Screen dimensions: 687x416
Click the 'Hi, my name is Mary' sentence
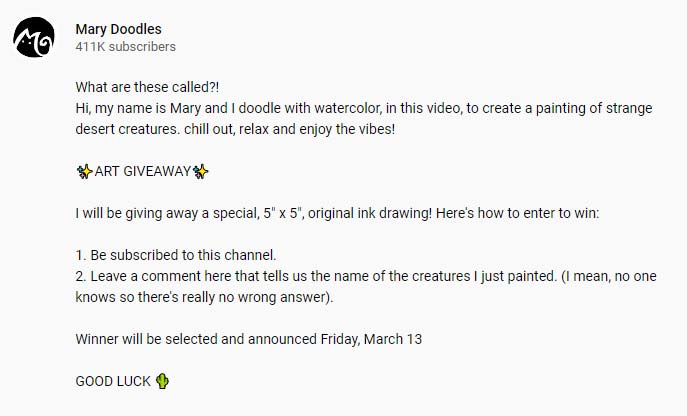(x=364, y=108)
